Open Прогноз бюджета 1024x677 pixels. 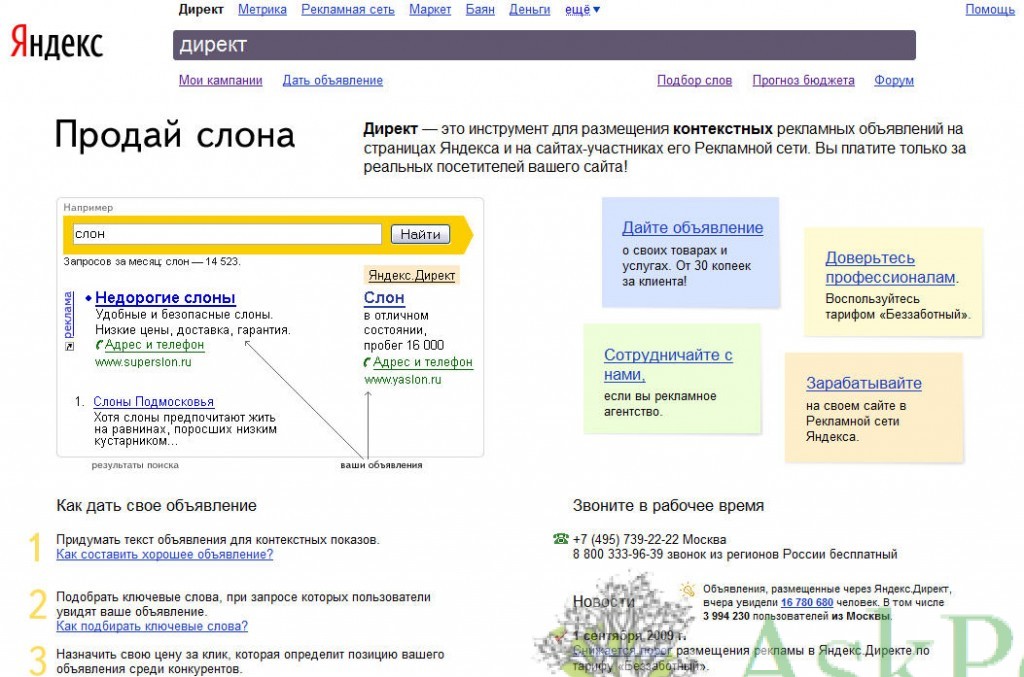[x=804, y=80]
